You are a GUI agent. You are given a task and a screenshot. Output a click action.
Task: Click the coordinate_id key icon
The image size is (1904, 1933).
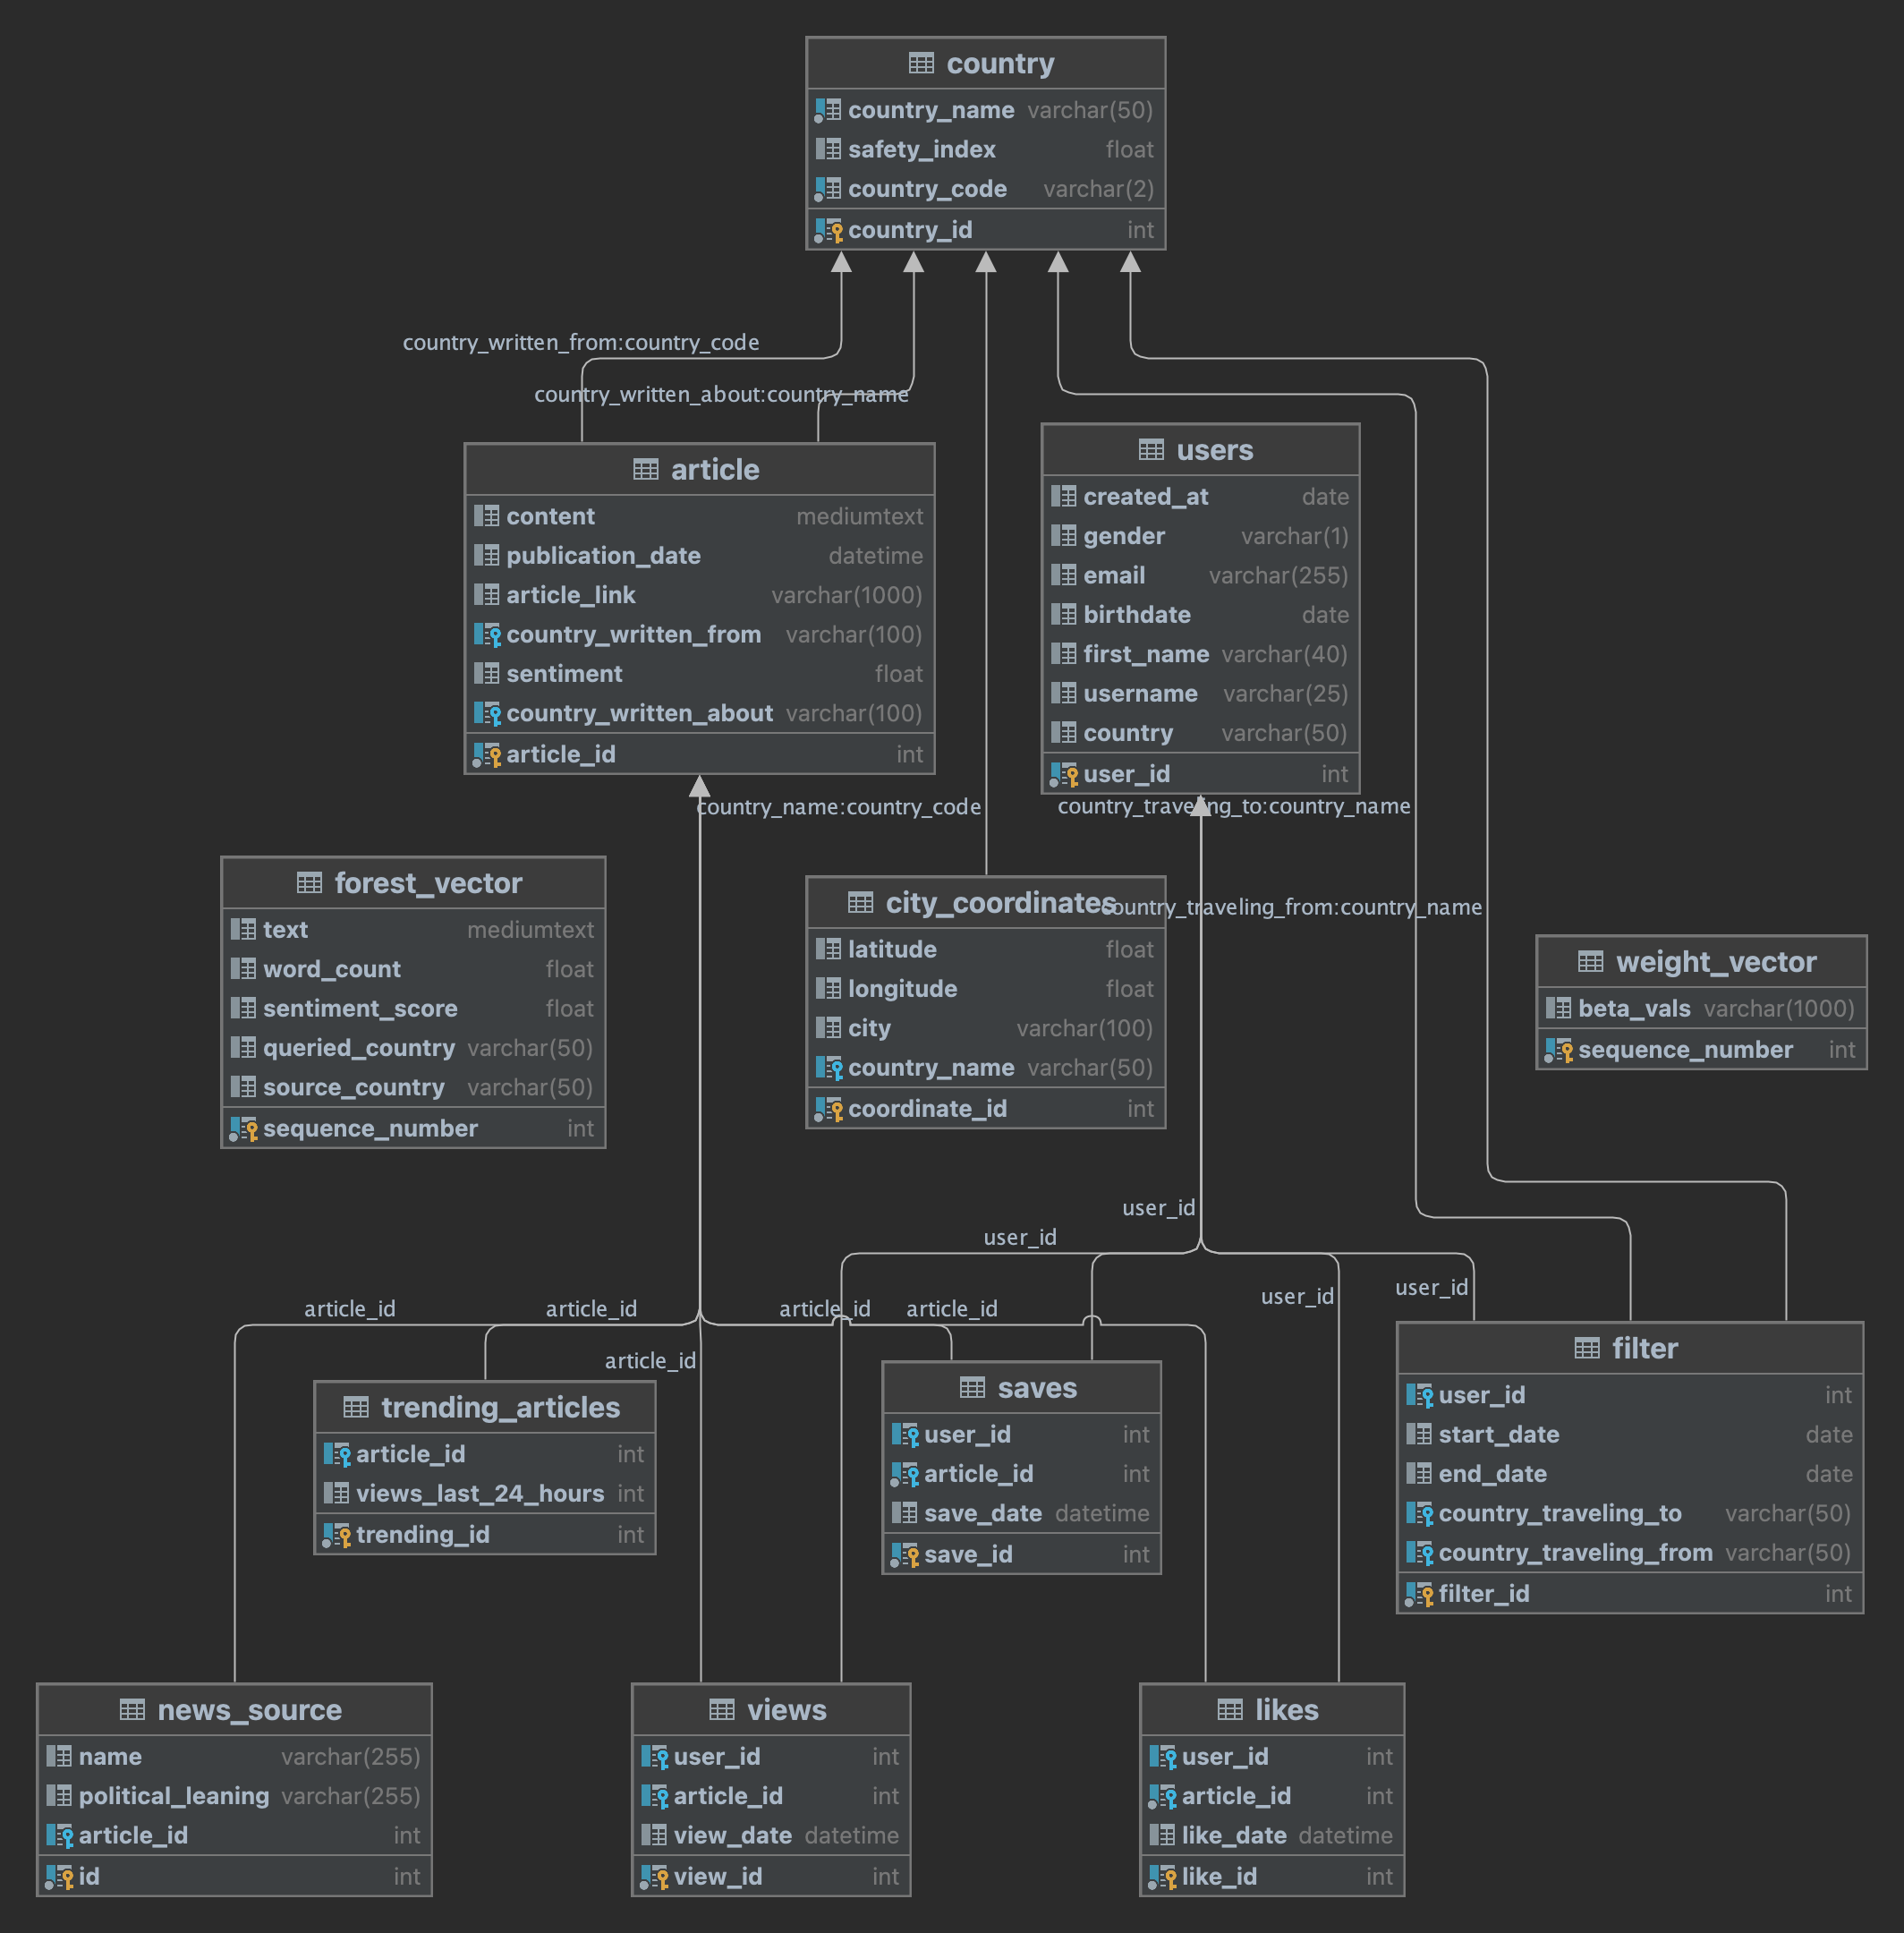tap(828, 1109)
